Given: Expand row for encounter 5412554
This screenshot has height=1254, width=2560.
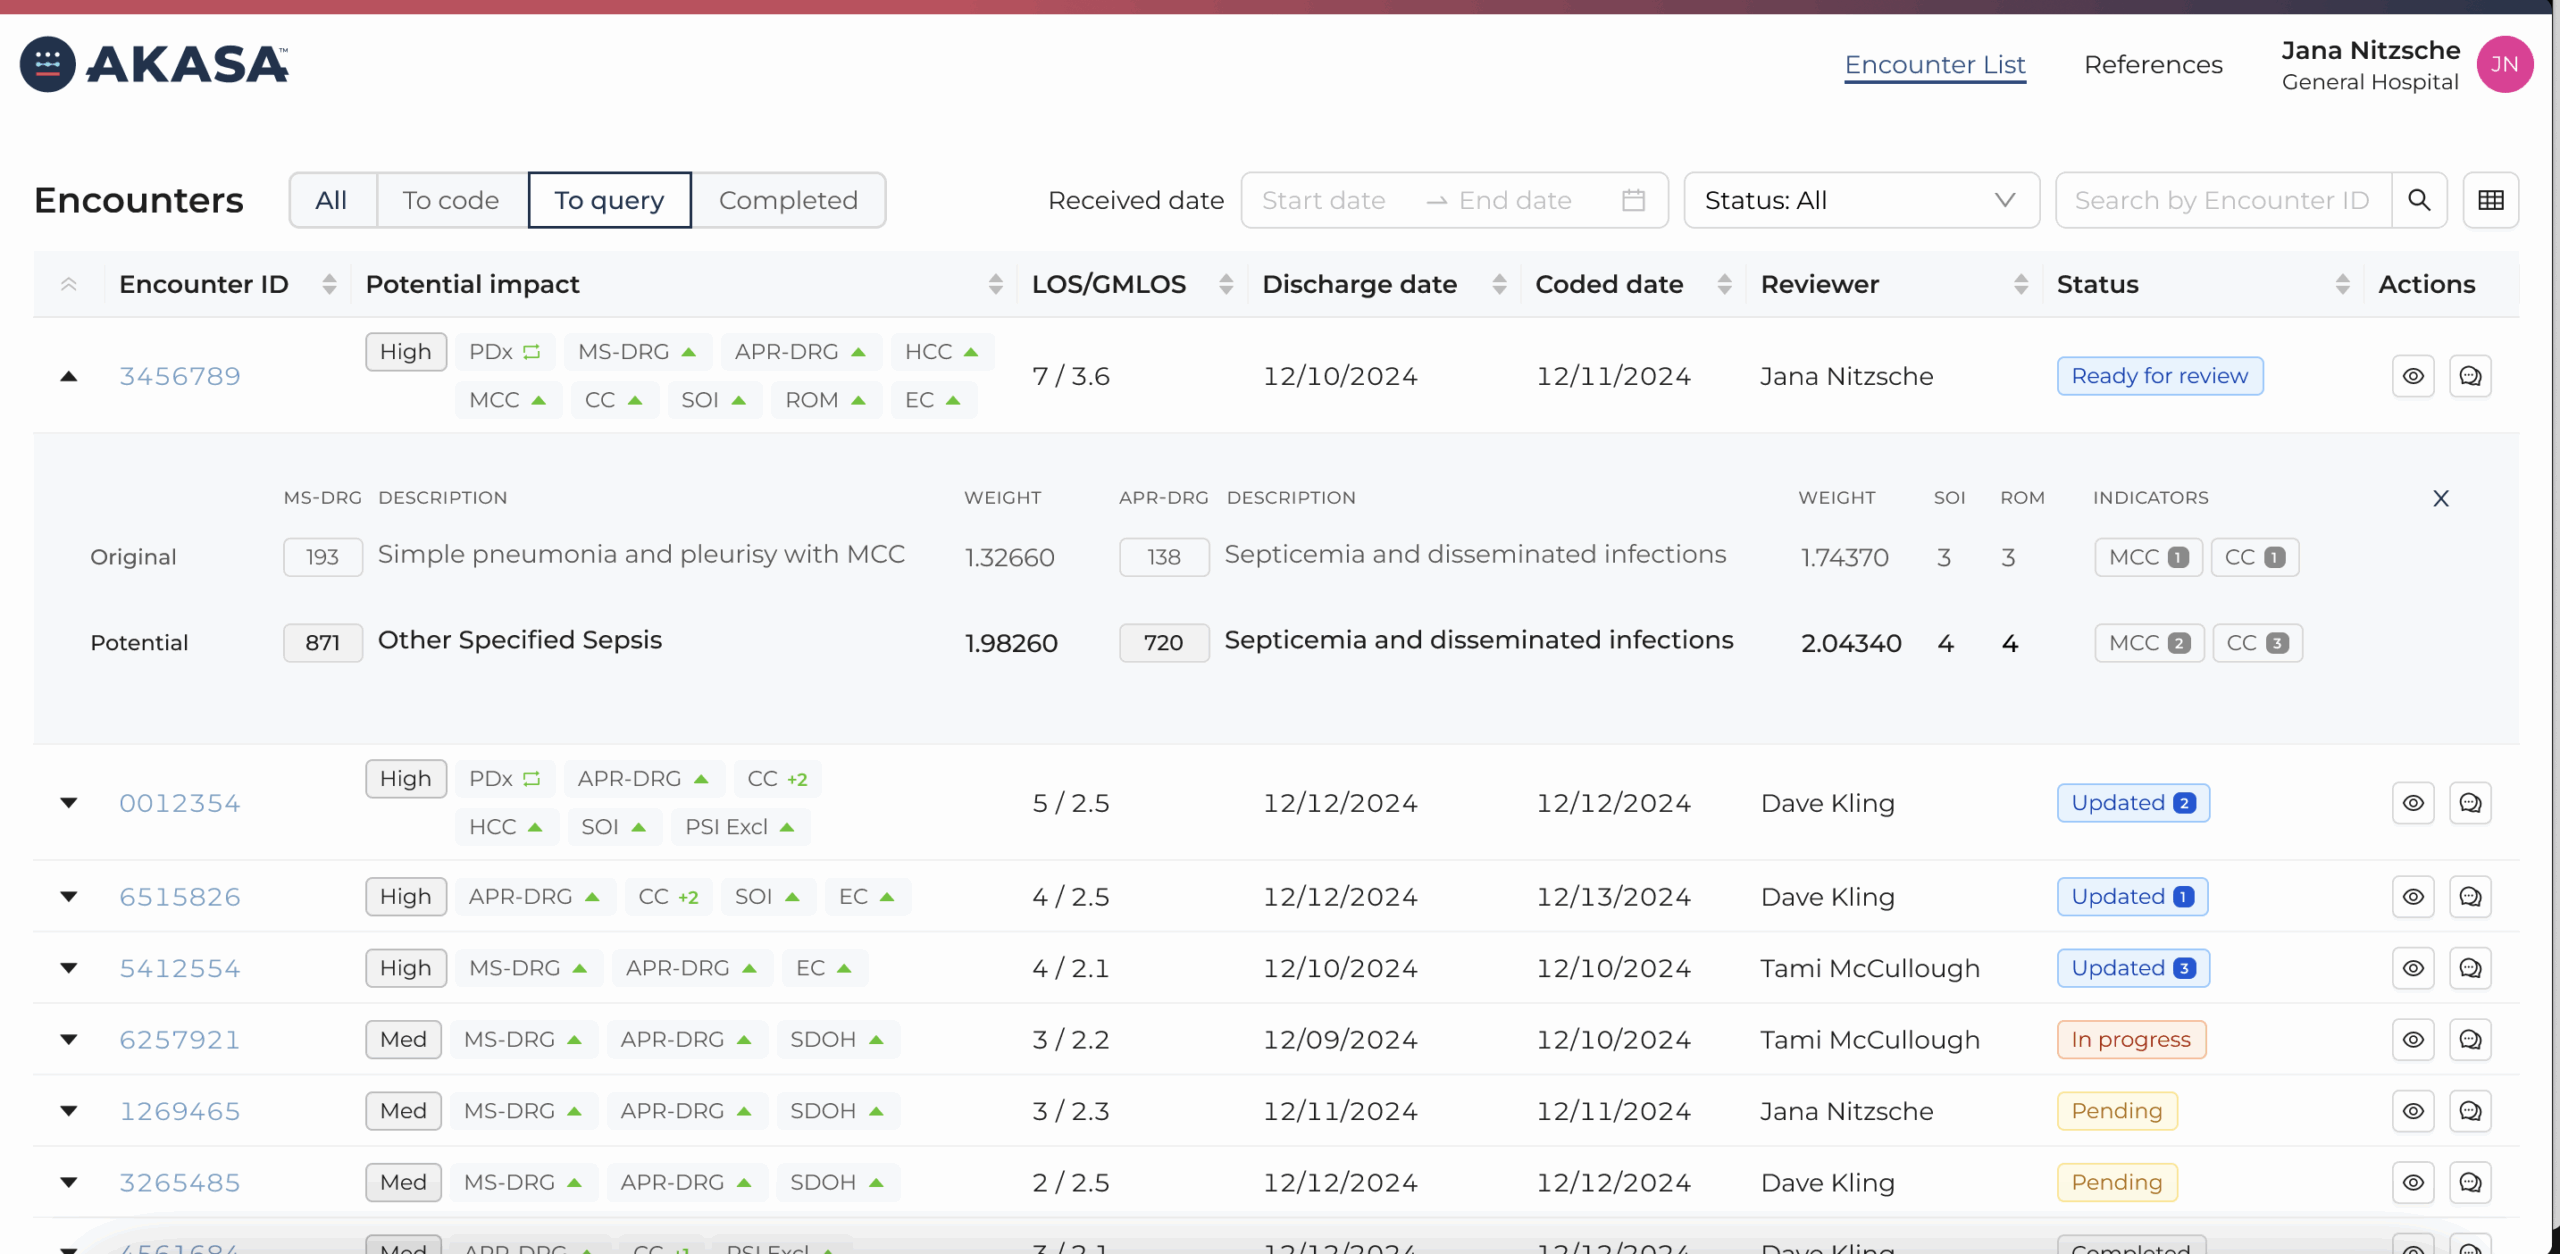Looking at the screenshot, I should (68, 968).
